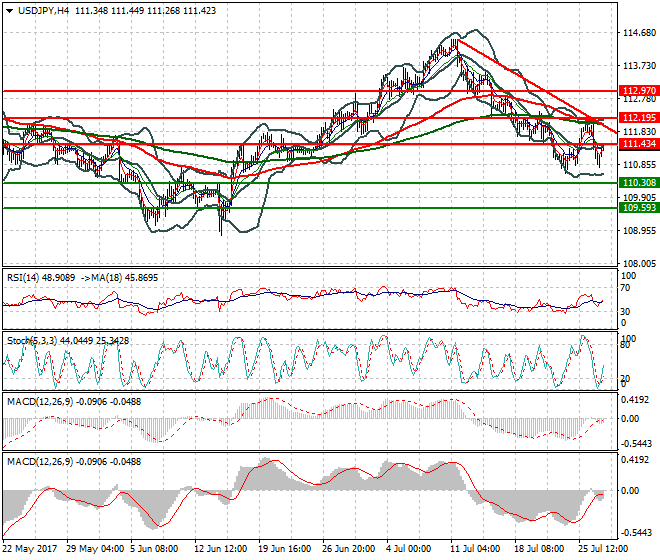Click the 18 Jul 08:00 date label
Image resolution: width=660 pixels, height=560 pixels.
pos(539,549)
